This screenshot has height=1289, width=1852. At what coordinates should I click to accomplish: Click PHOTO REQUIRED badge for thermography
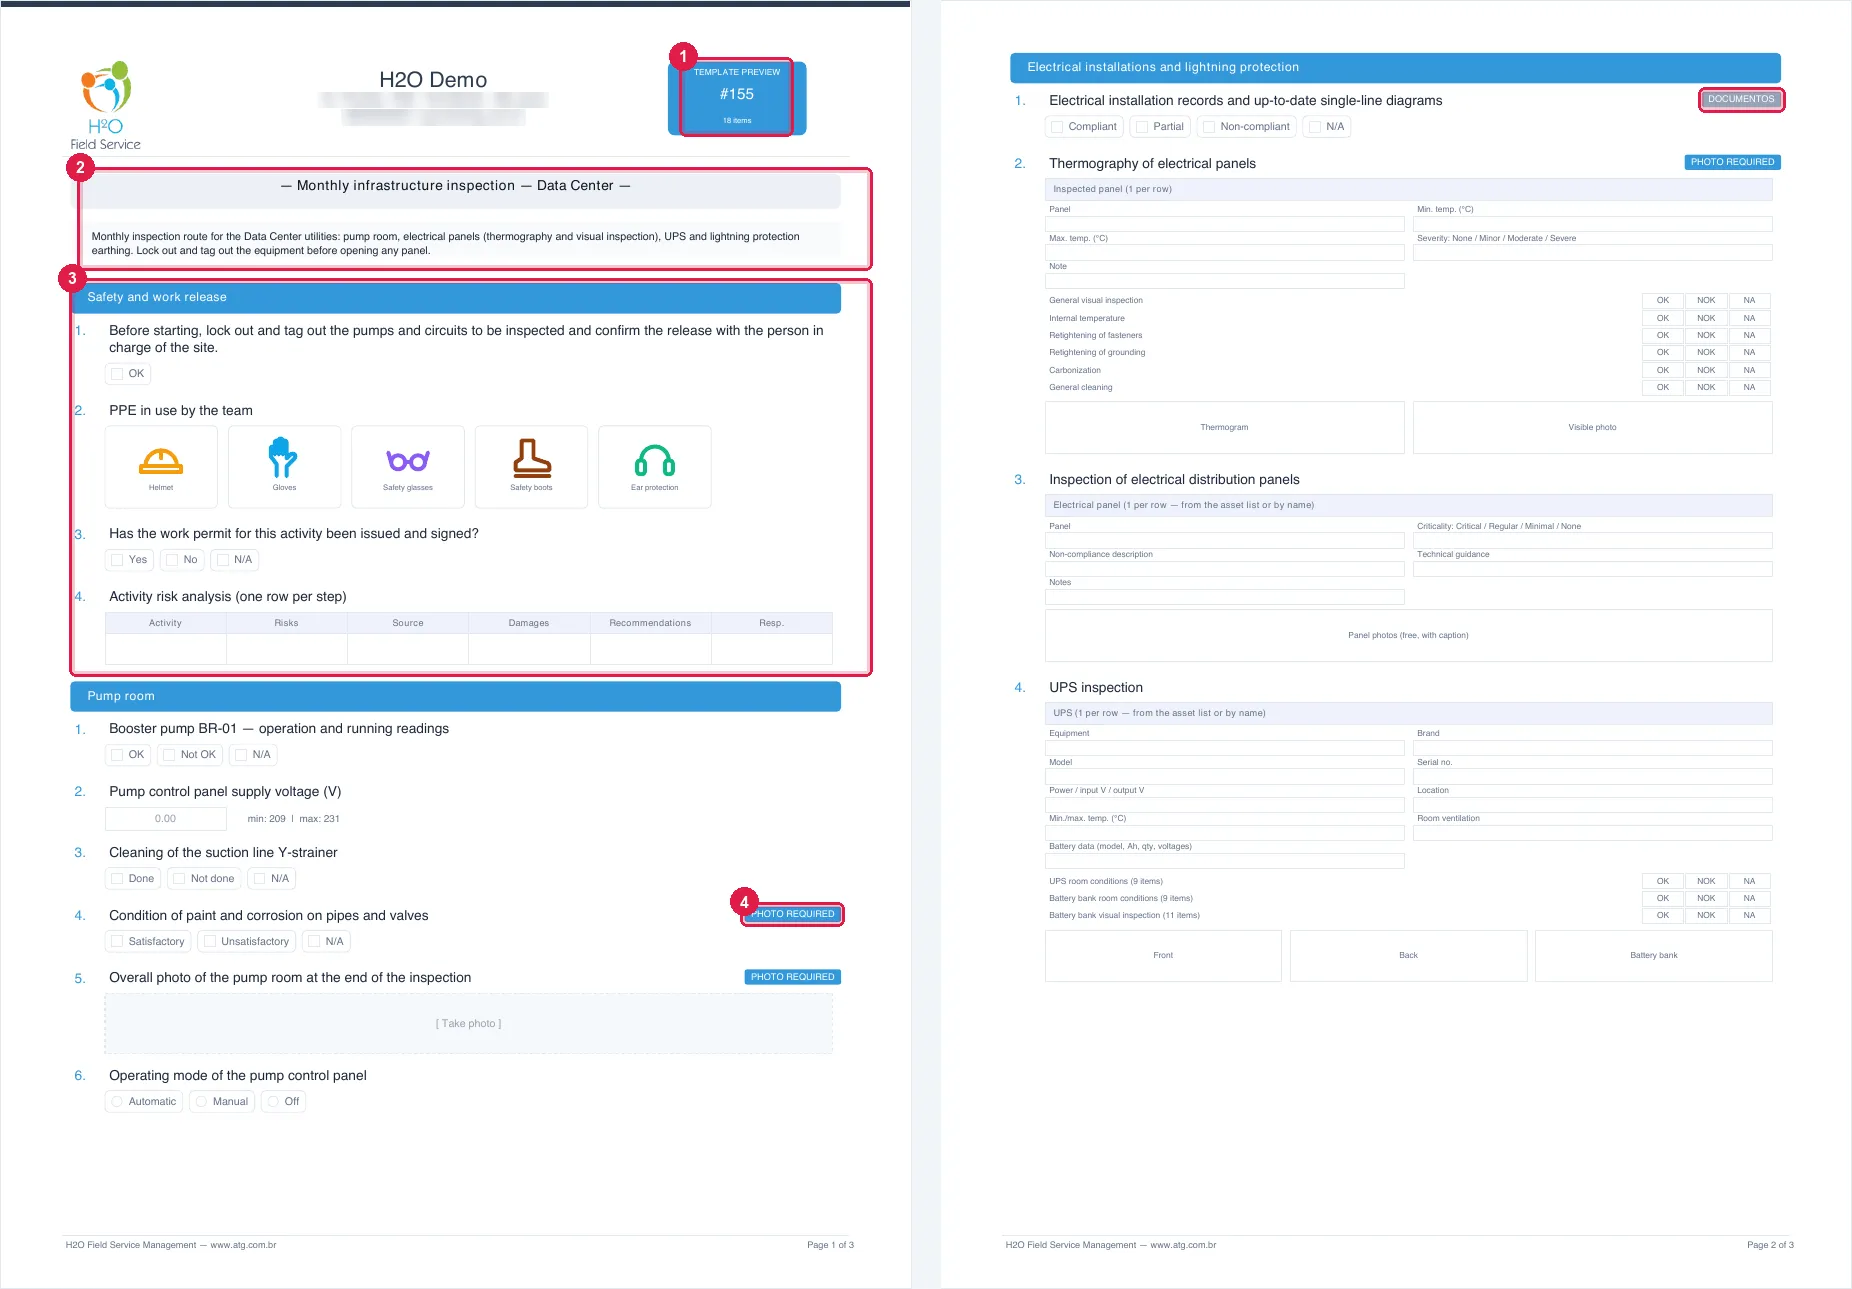1732,162
